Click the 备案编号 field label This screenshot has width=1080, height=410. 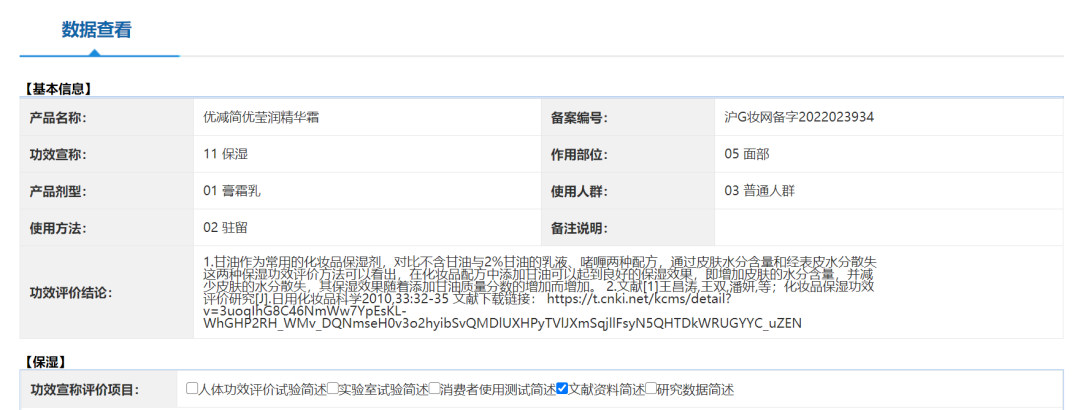pyautogui.click(x=579, y=118)
